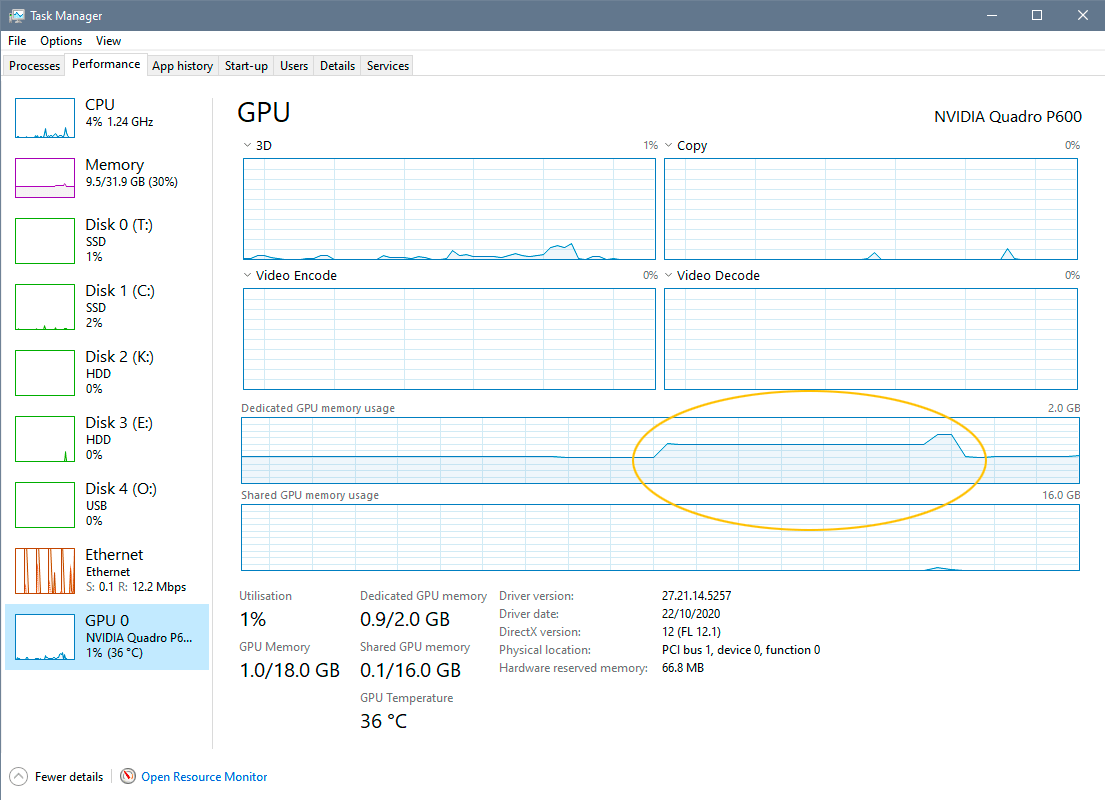
Task: Click the 2.0 GB dedicated memory scale label
Action: click(1063, 408)
